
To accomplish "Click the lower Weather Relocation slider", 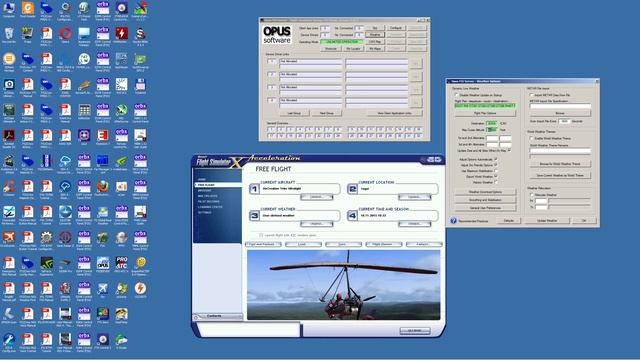I will click(x=569, y=207).
